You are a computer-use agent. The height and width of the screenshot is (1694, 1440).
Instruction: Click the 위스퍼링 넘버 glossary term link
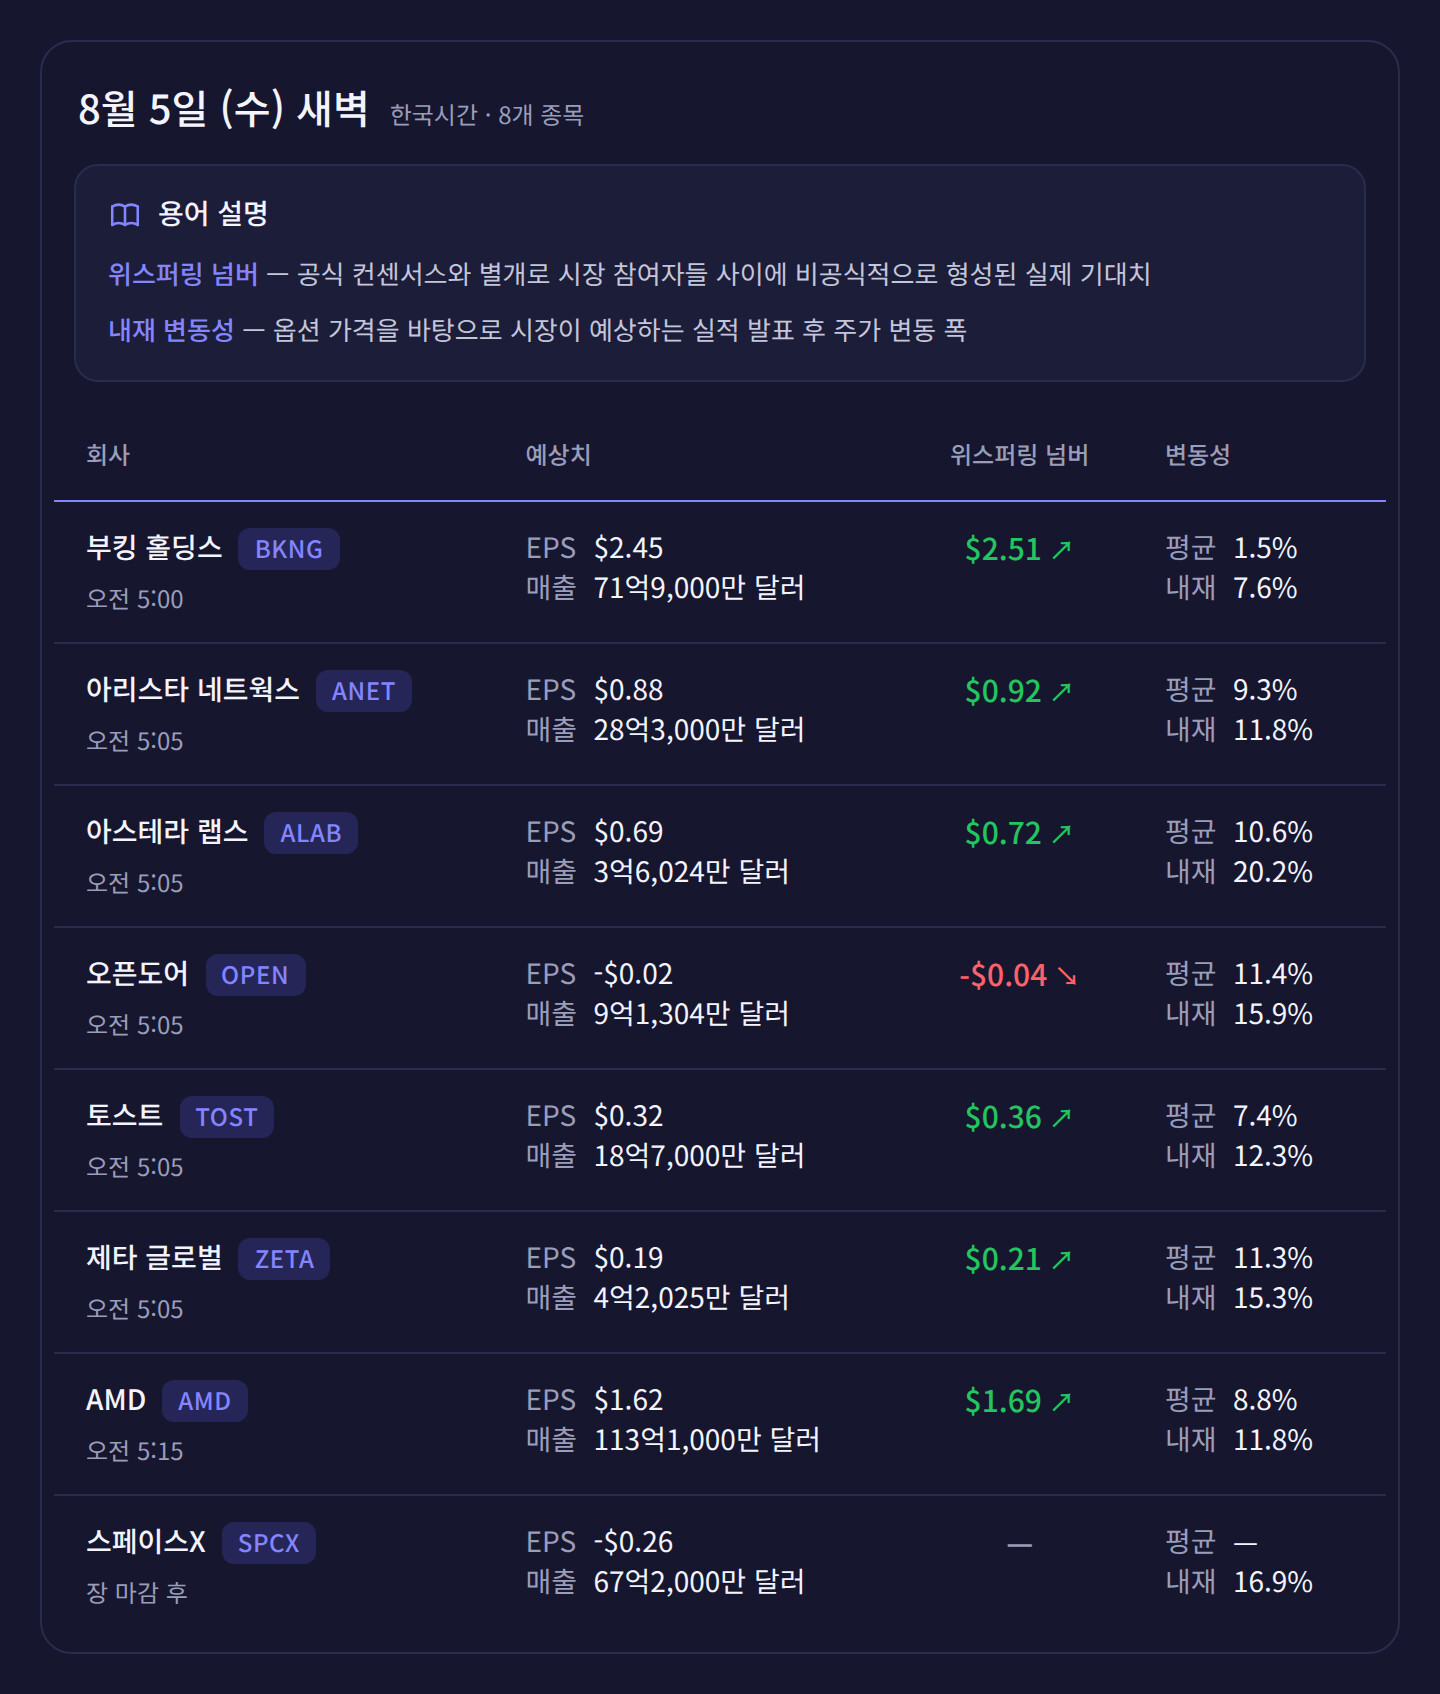click(183, 274)
